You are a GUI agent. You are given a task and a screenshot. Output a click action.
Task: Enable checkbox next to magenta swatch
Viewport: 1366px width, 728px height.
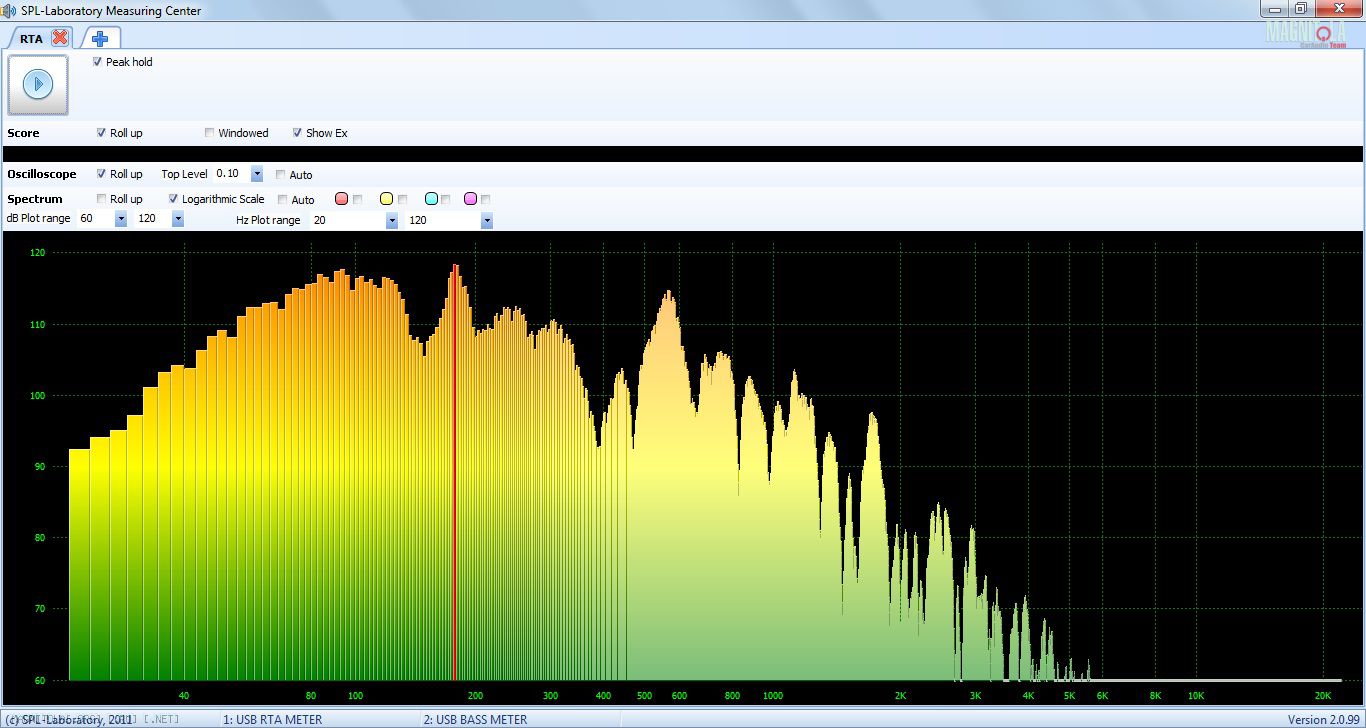click(x=486, y=199)
